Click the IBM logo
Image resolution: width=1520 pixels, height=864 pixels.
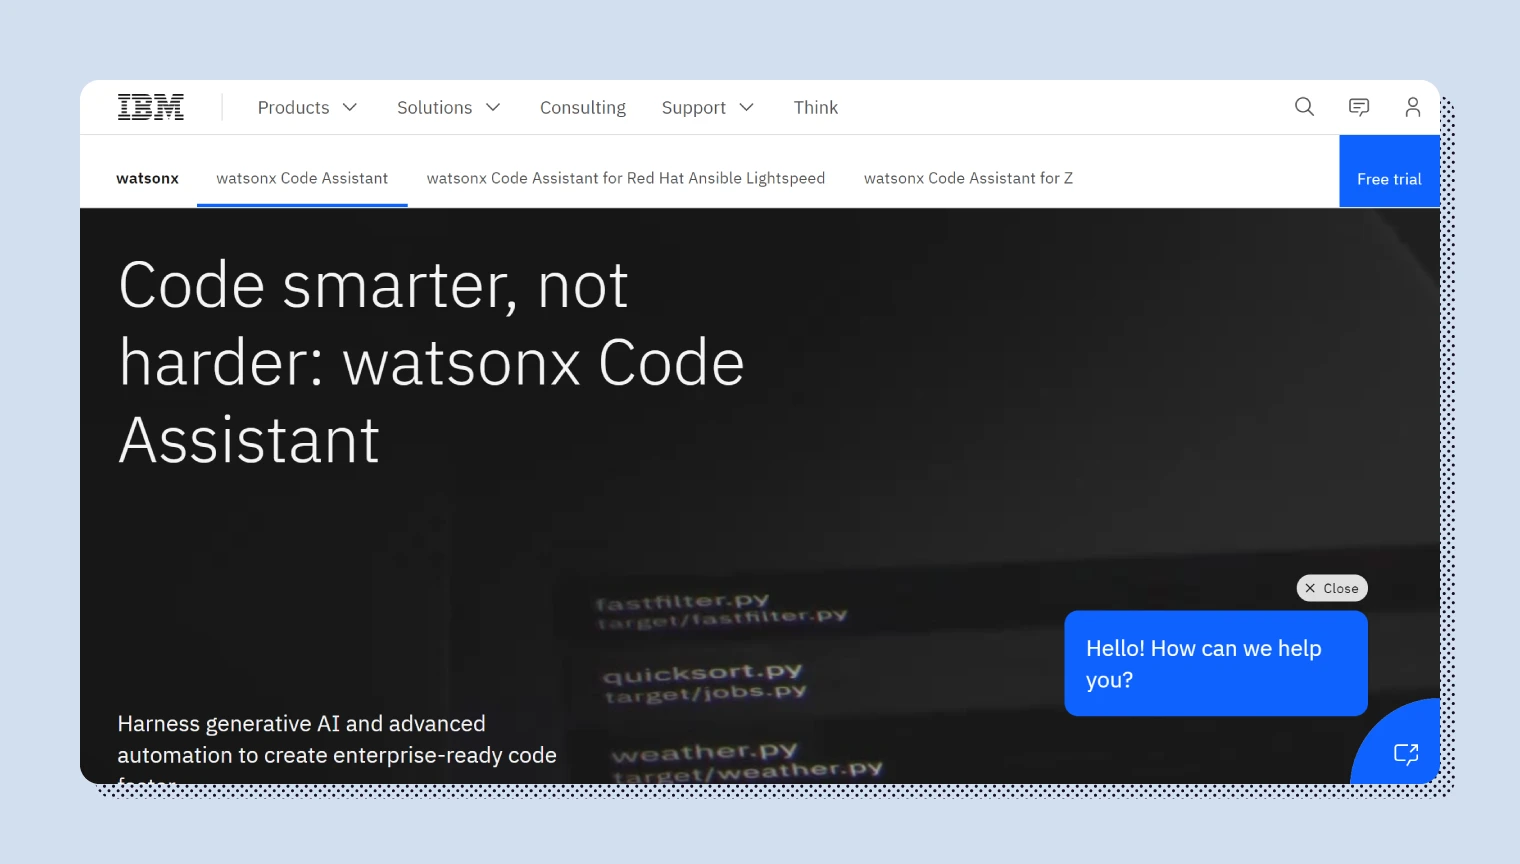(x=151, y=107)
